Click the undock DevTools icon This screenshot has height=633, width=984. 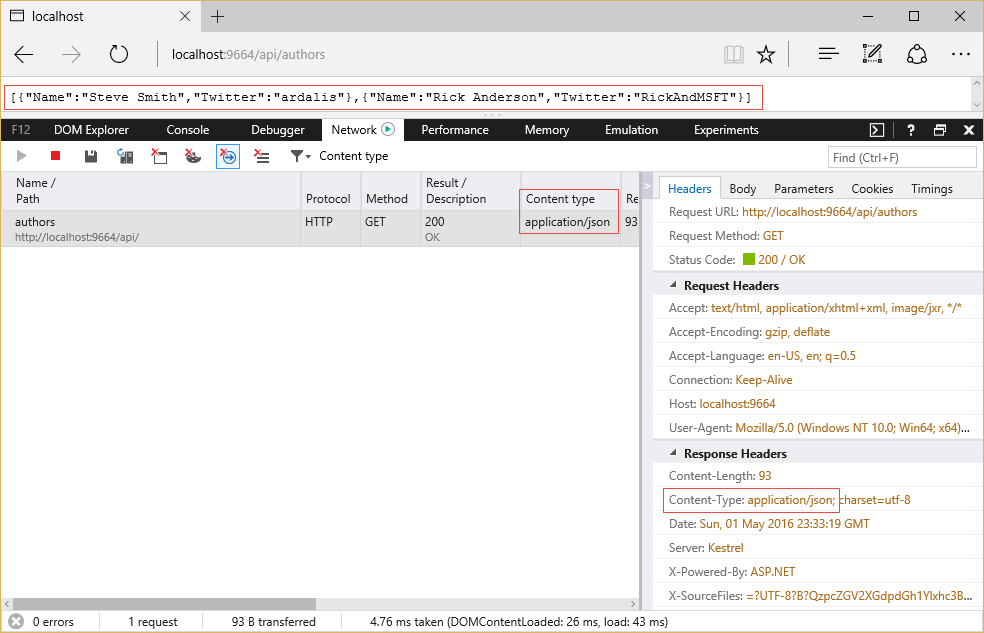[939, 130]
